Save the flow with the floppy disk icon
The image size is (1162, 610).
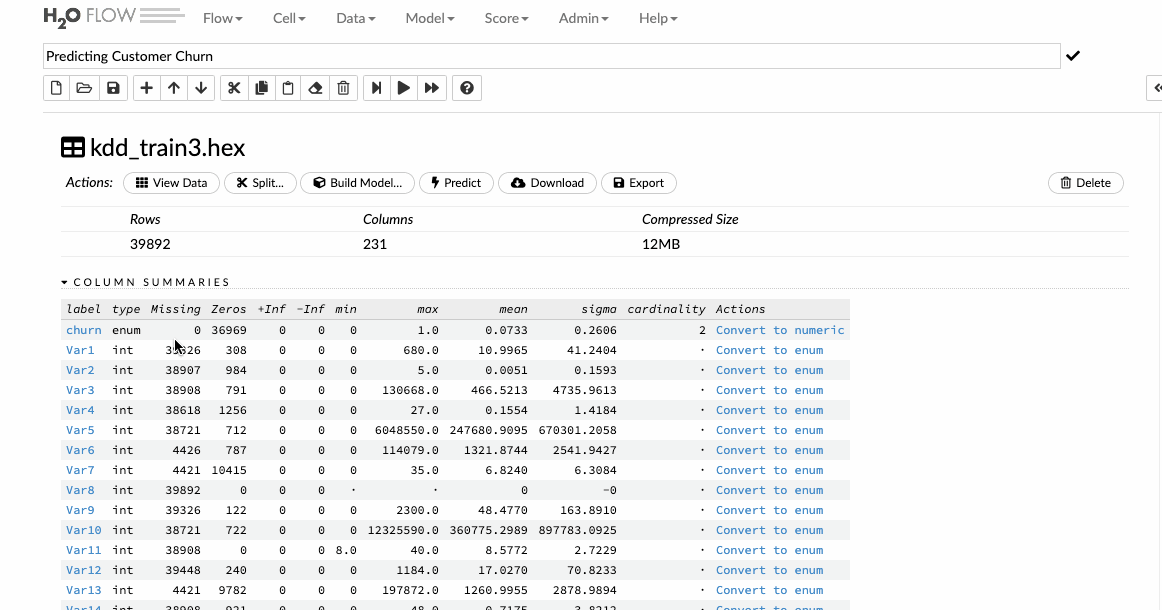point(113,88)
